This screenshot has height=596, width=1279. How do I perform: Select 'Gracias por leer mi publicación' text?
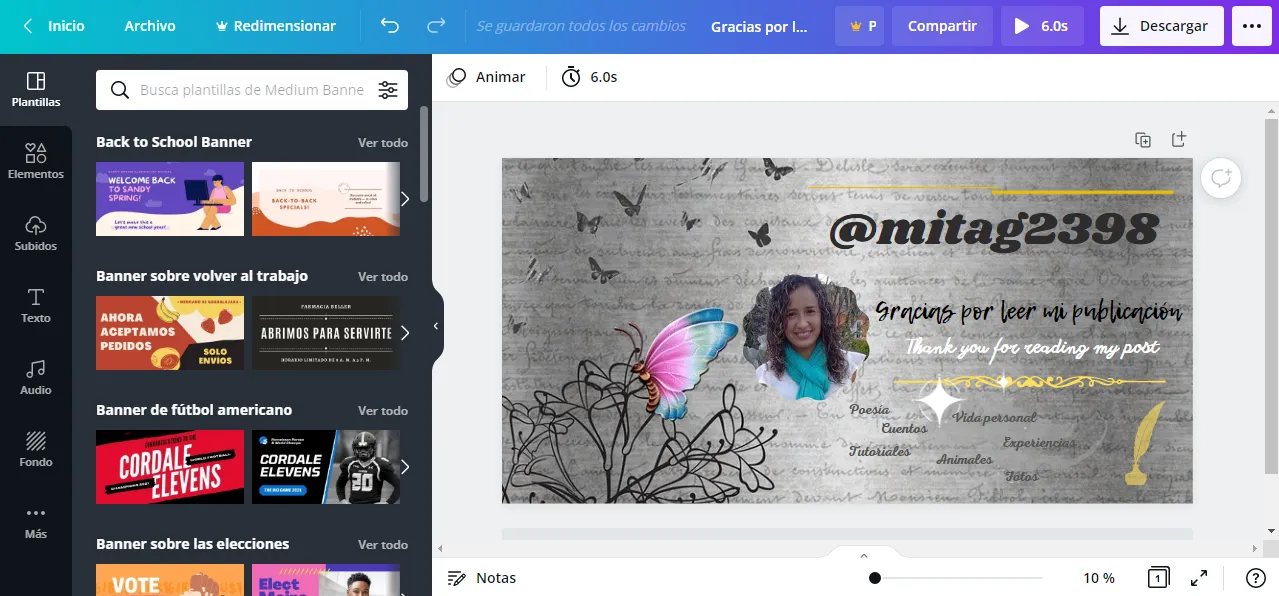click(x=1029, y=312)
